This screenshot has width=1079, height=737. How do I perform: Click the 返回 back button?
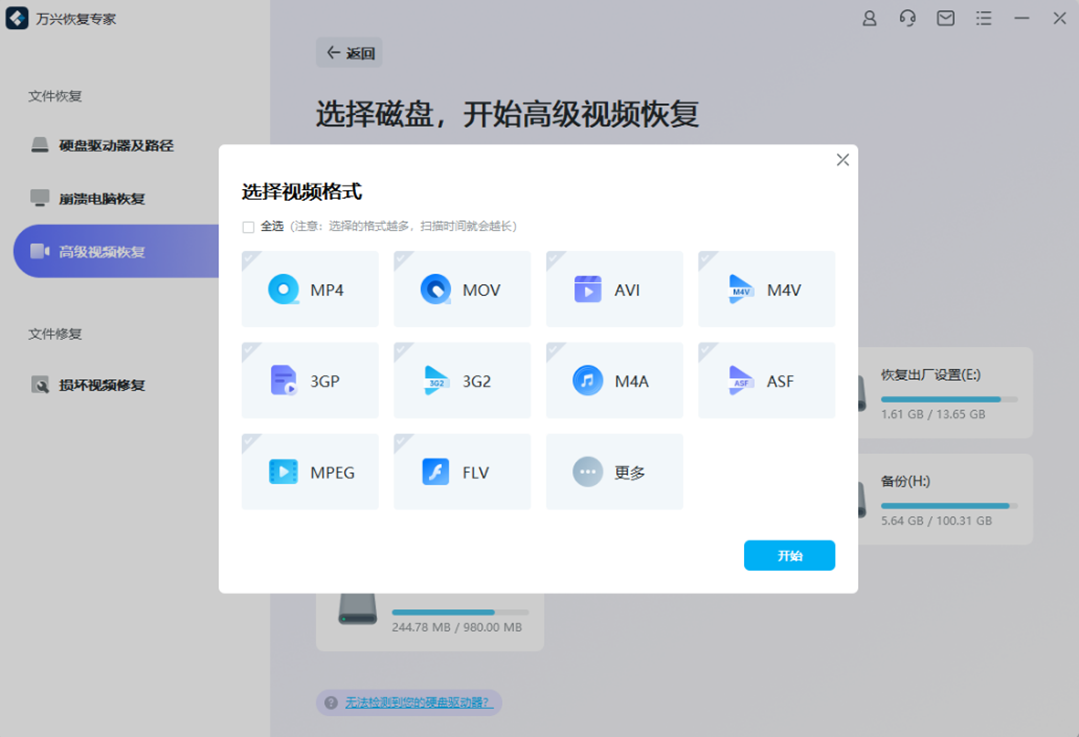click(350, 52)
